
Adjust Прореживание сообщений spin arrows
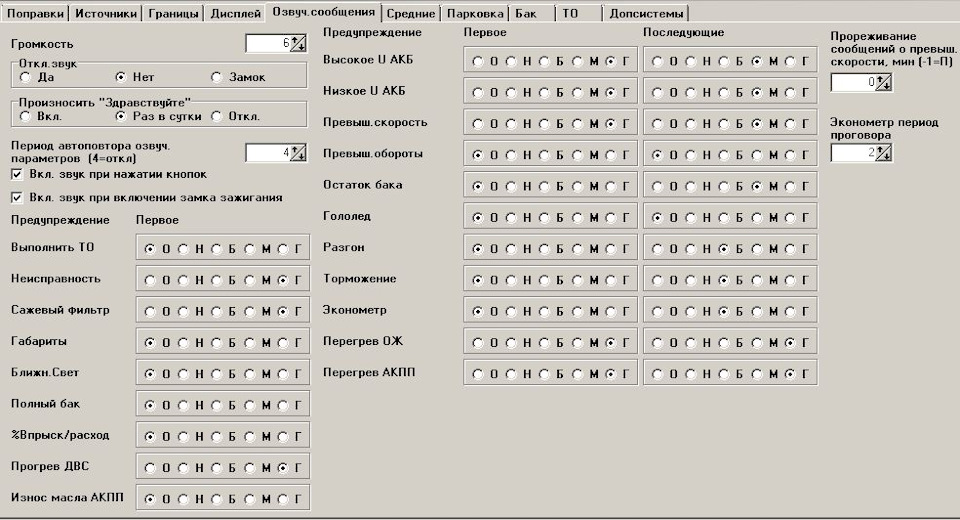point(883,82)
